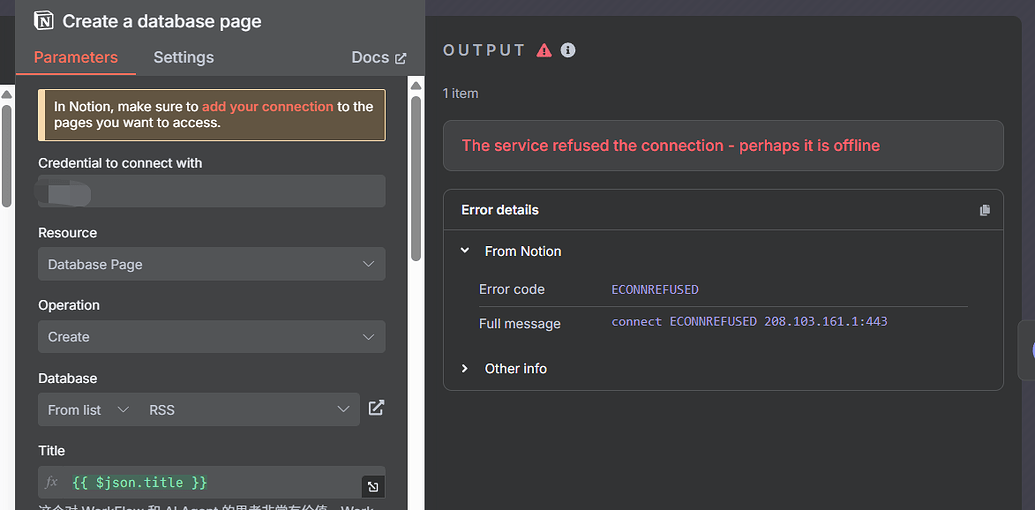This screenshot has width=1035, height=510.
Task: Click the Notion logo icon in header
Action: [x=44, y=20]
